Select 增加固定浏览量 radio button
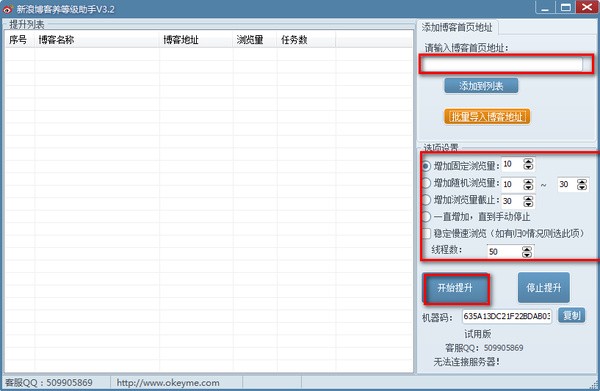The height and width of the screenshot is (391, 600). (x=426, y=166)
